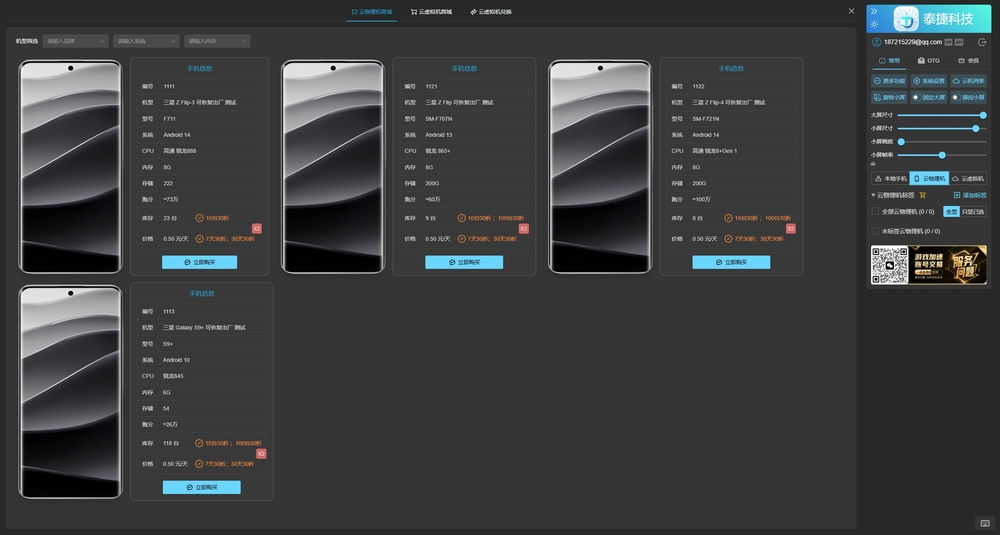Click the logout icon beside the email
This screenshot has height=535, width=1000.
coord(982,42)
